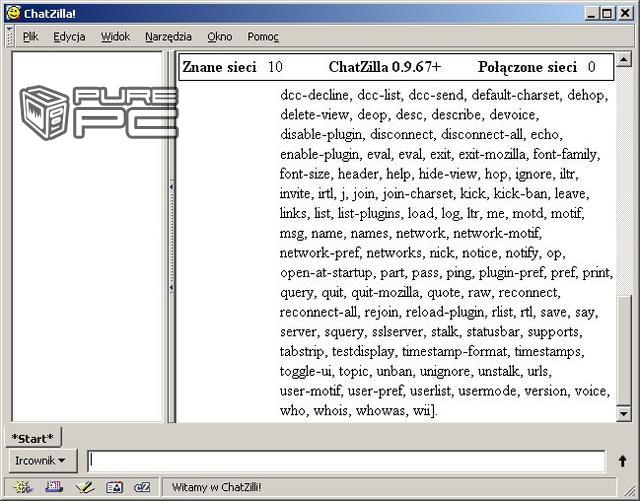The image size is (640, 501).
Task: Open the Plik menu
Action: (30, 36)
